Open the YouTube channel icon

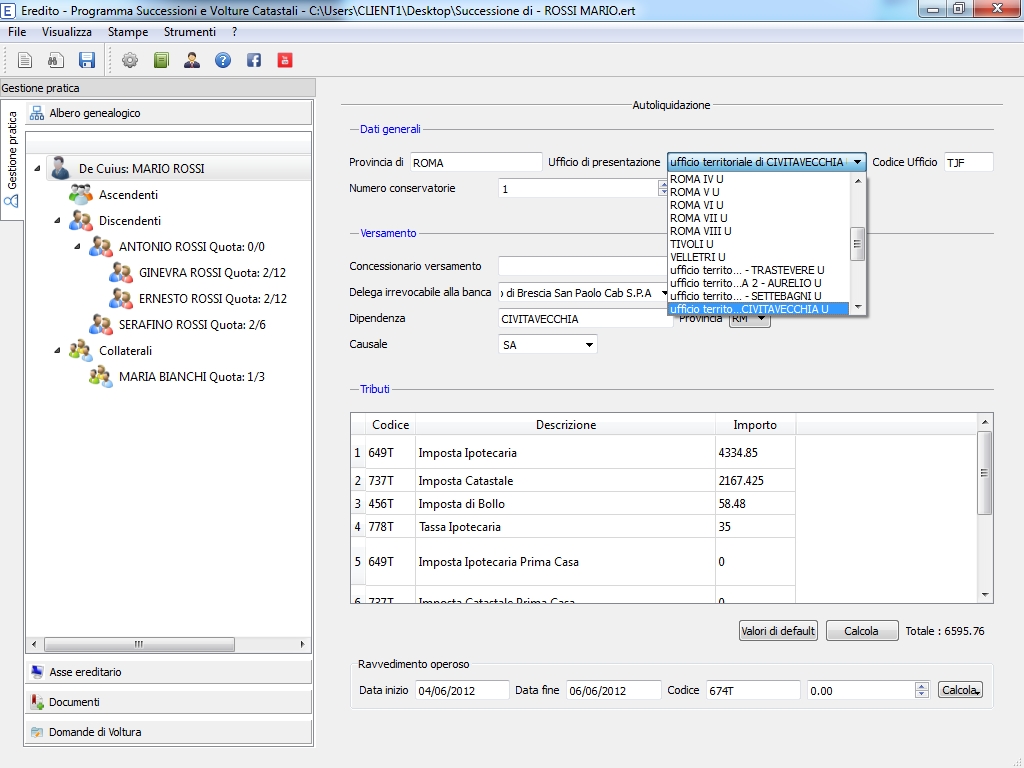[285, 60]
